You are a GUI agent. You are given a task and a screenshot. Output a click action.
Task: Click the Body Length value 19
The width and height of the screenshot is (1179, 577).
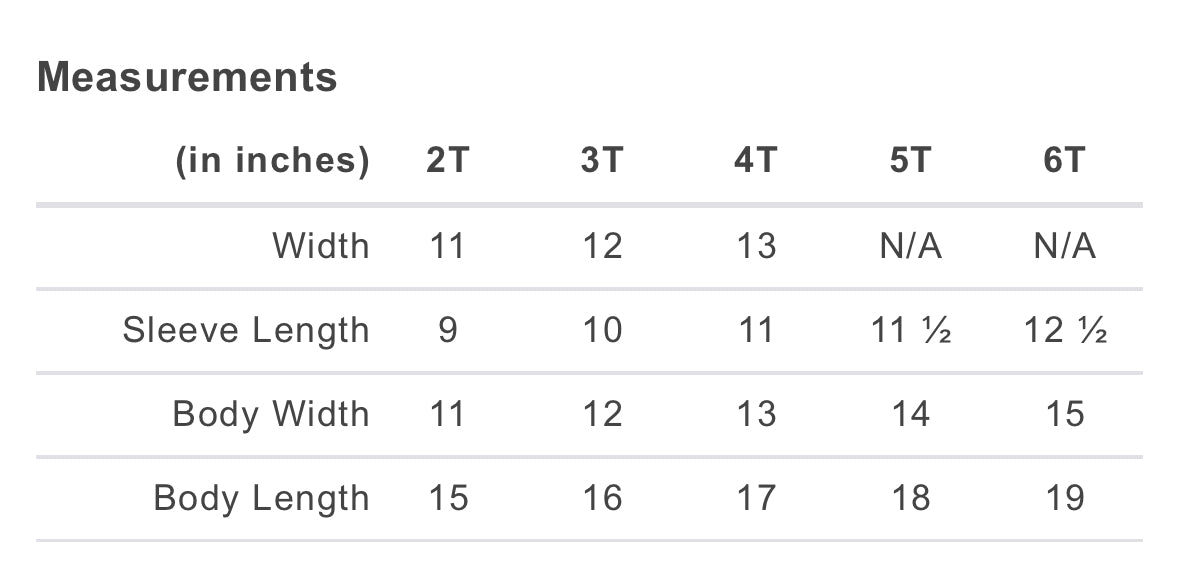pos(1065,498)
